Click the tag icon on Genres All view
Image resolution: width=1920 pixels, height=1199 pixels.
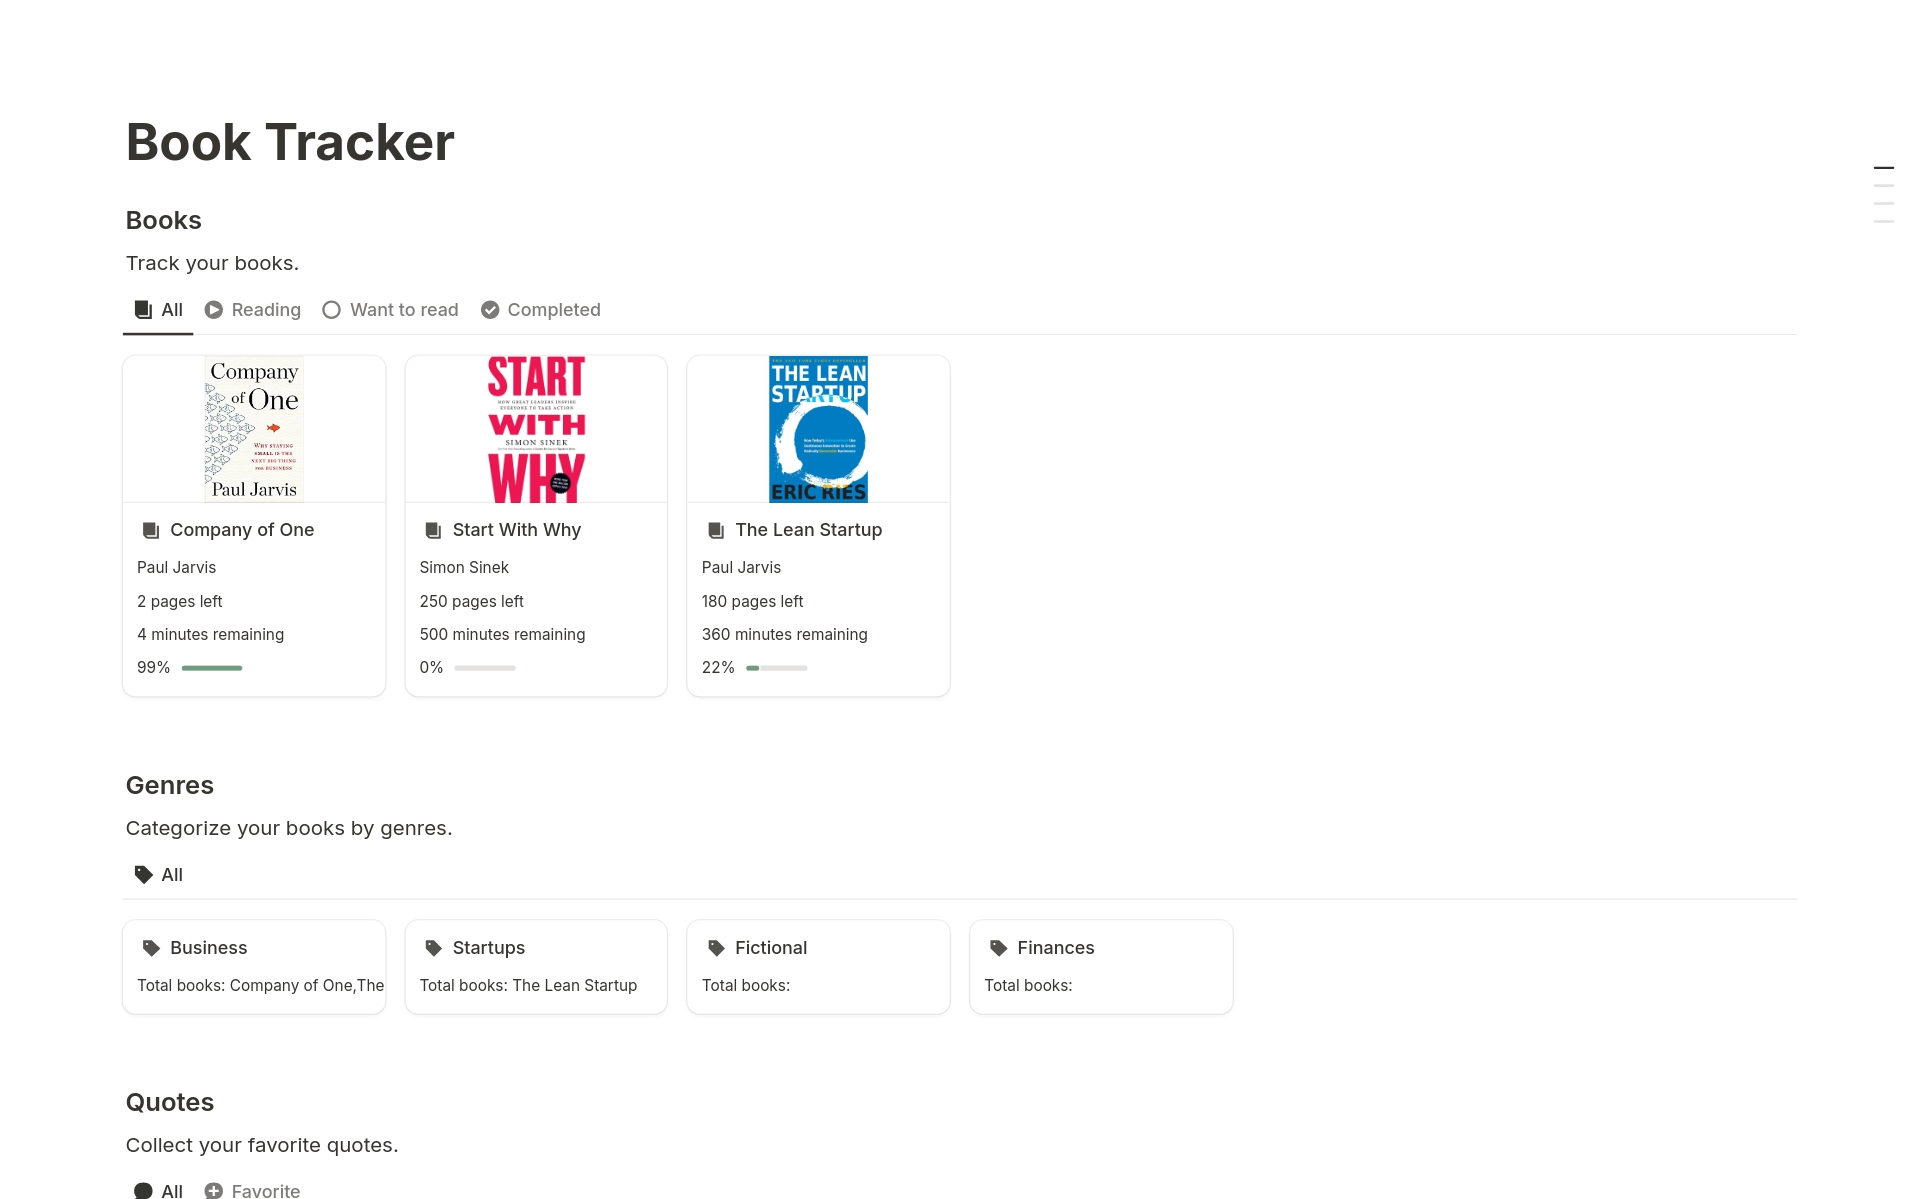tap(144, 875)
